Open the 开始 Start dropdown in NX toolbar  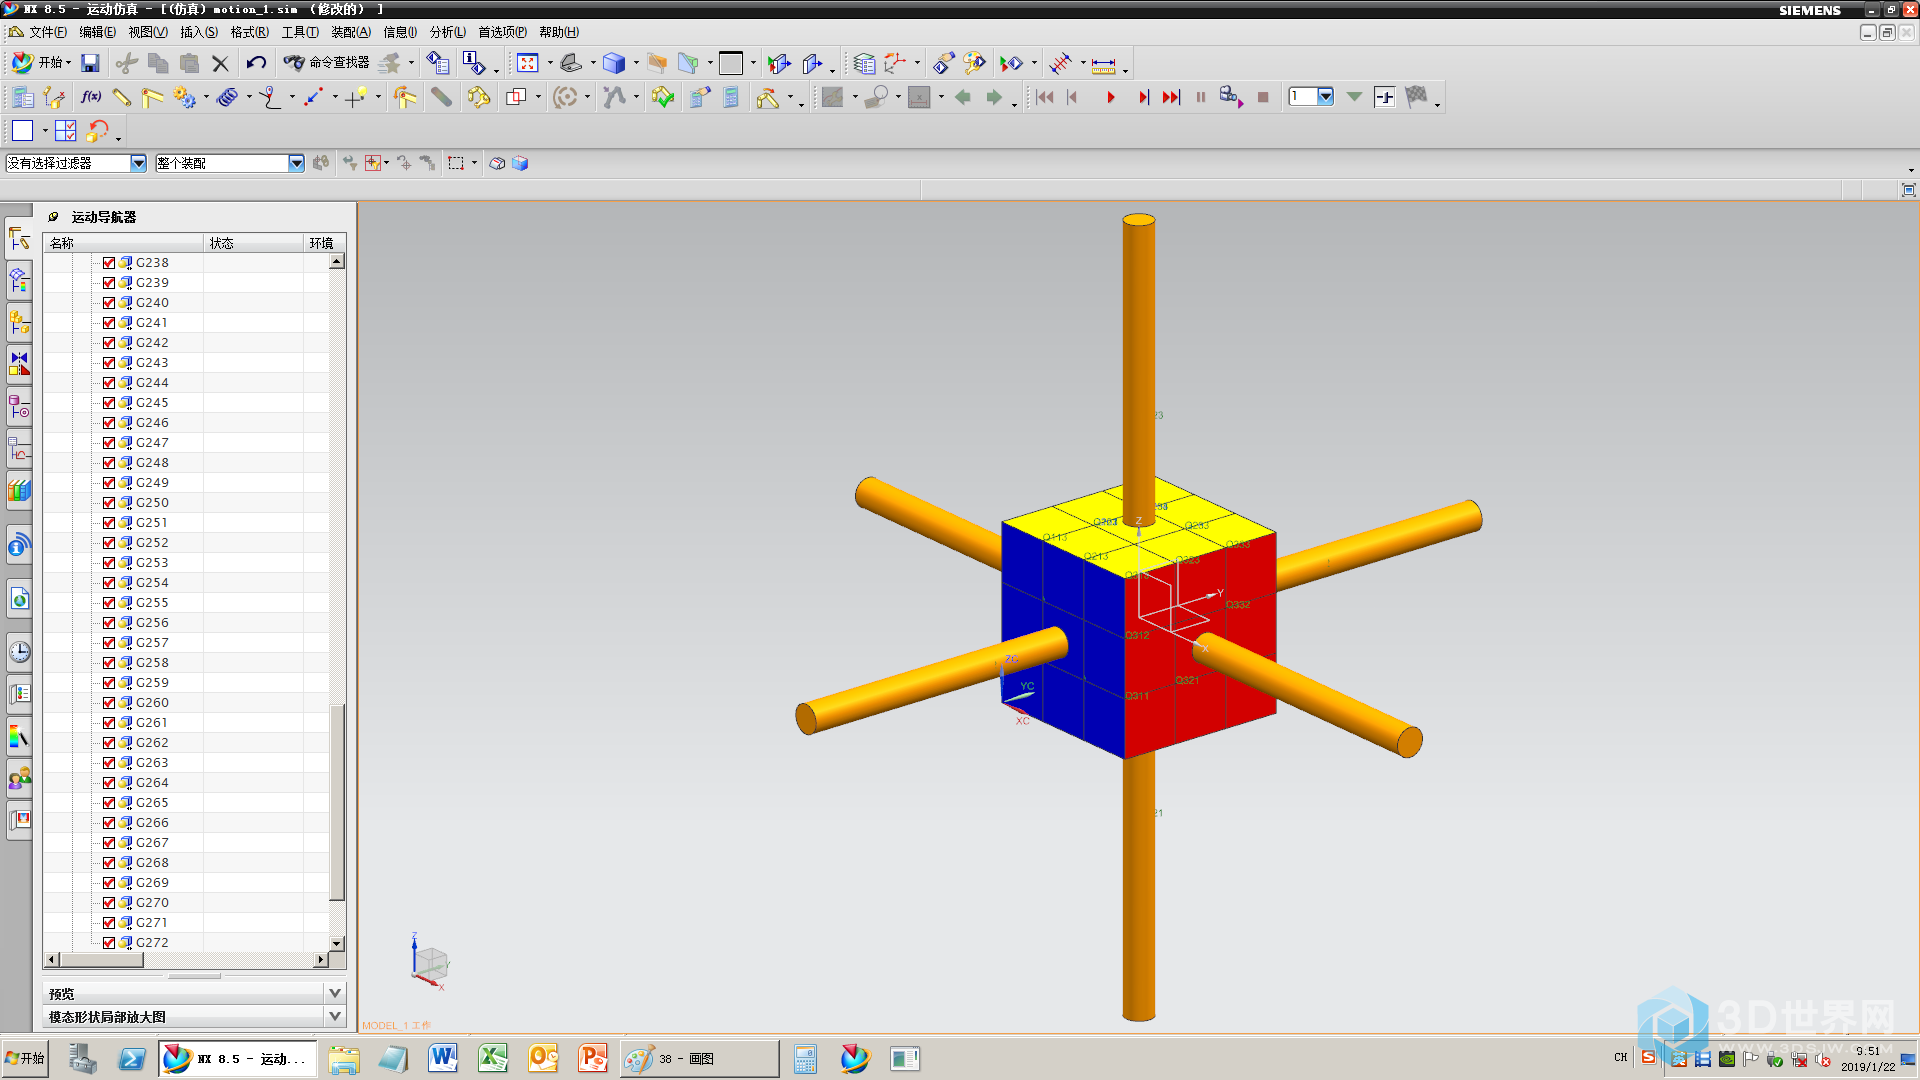click(41, 63)
